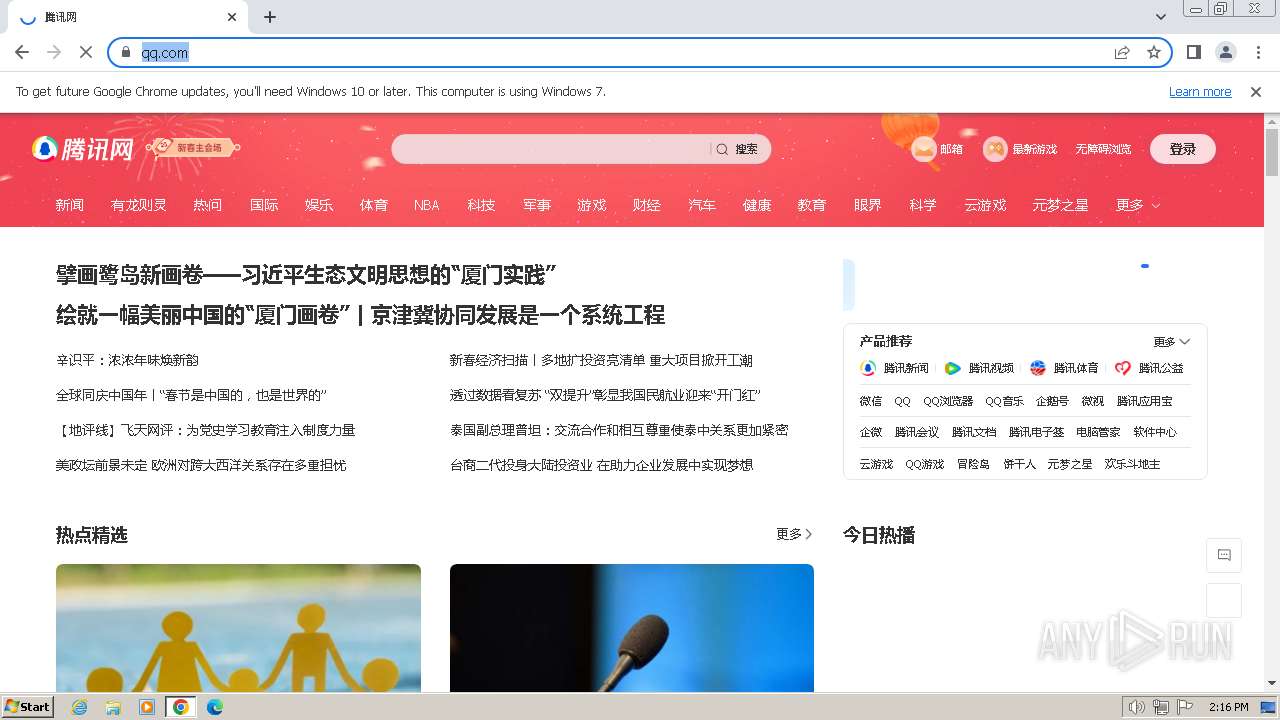1280x720 pixels.
Task: Open the paper family thumbnail article
Action: (238, 628)
